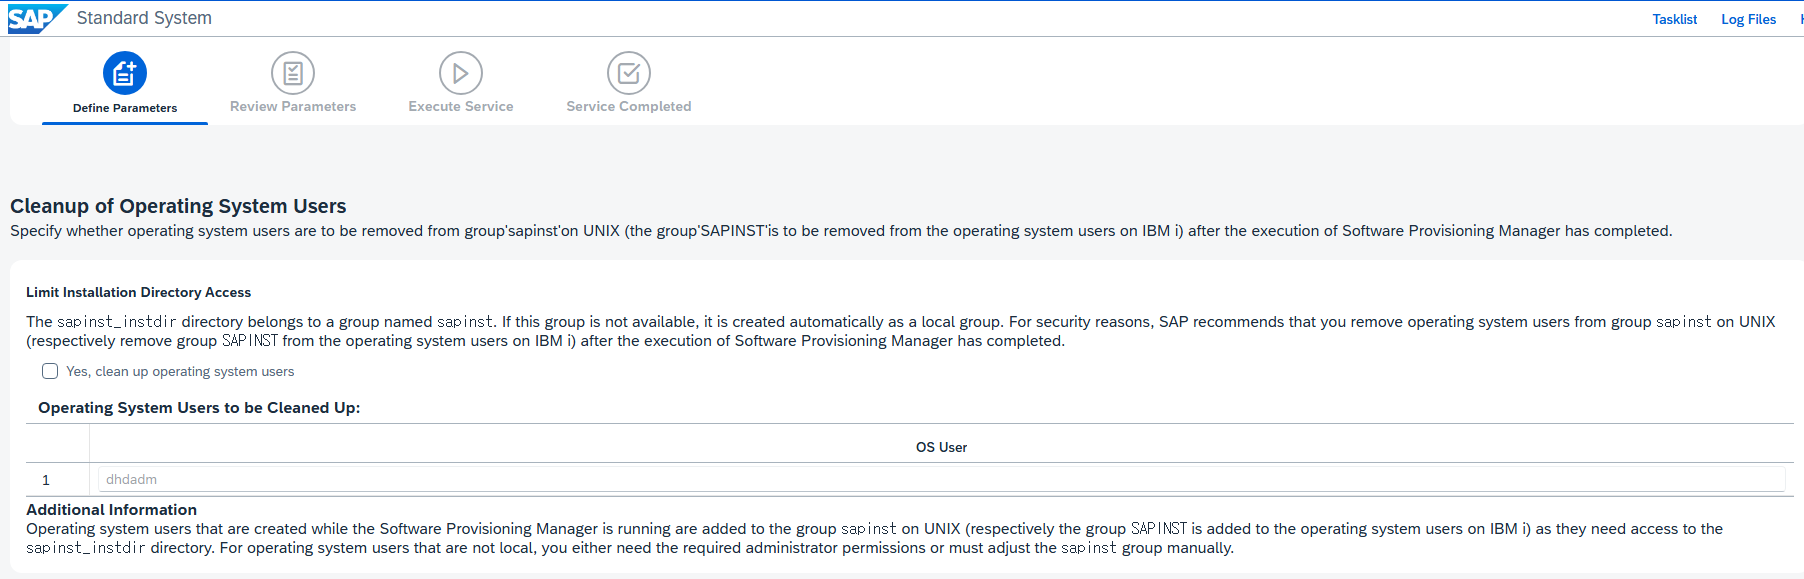Image resolution: width=1804 pixels, height=579 pixels.
Task: Open the Log Files link
Action: tap(1748, 19)
